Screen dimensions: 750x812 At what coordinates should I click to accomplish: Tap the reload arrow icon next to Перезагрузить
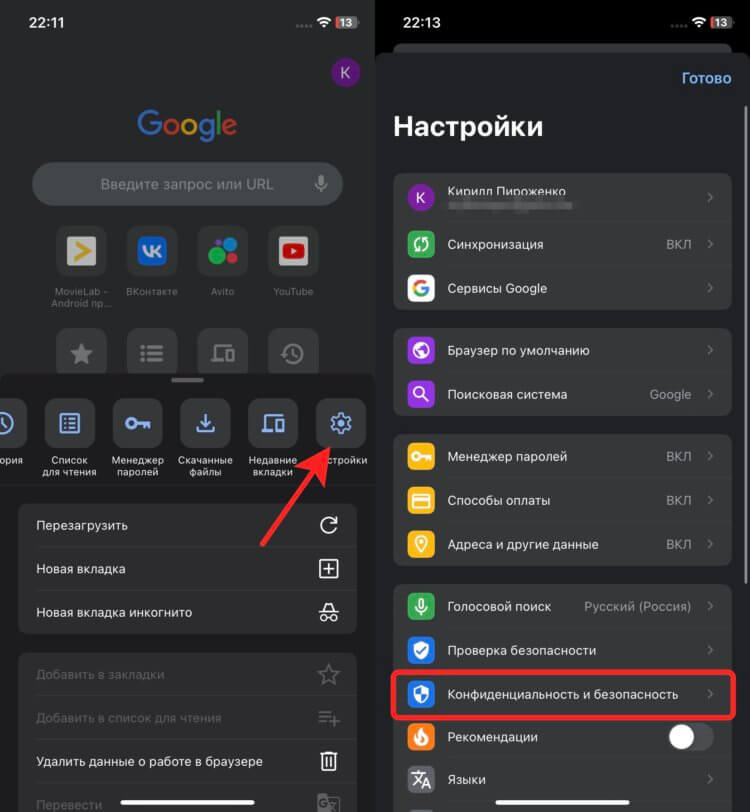coord(328,525)
